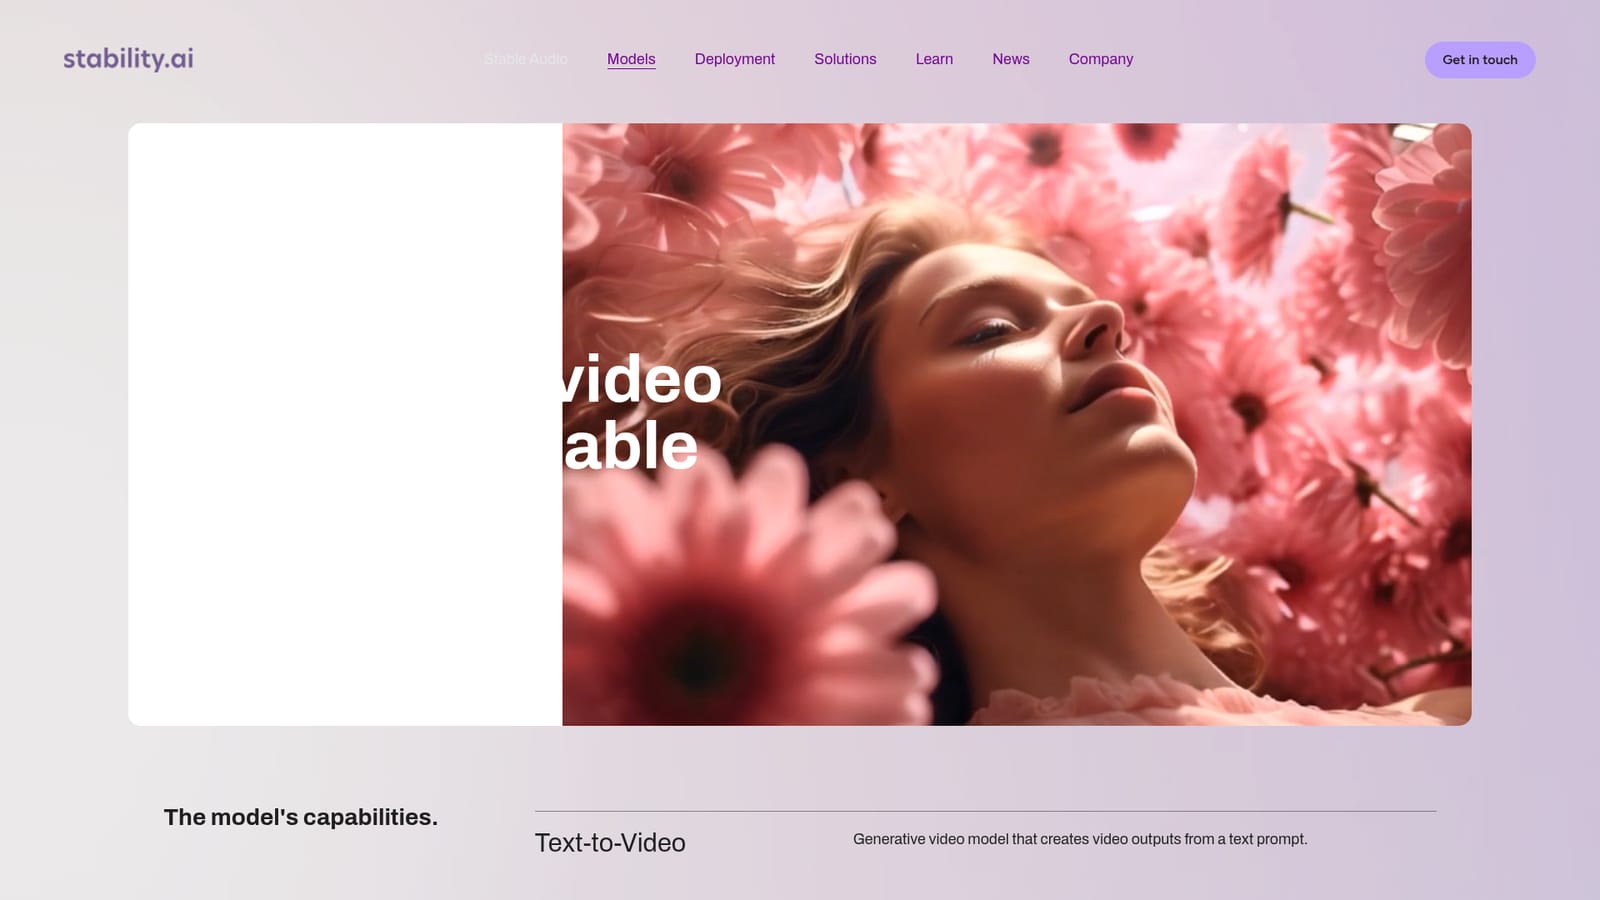Screen dimensions: 1600x900
Task: Open the Models menu
Action: (x=631, y=59)
